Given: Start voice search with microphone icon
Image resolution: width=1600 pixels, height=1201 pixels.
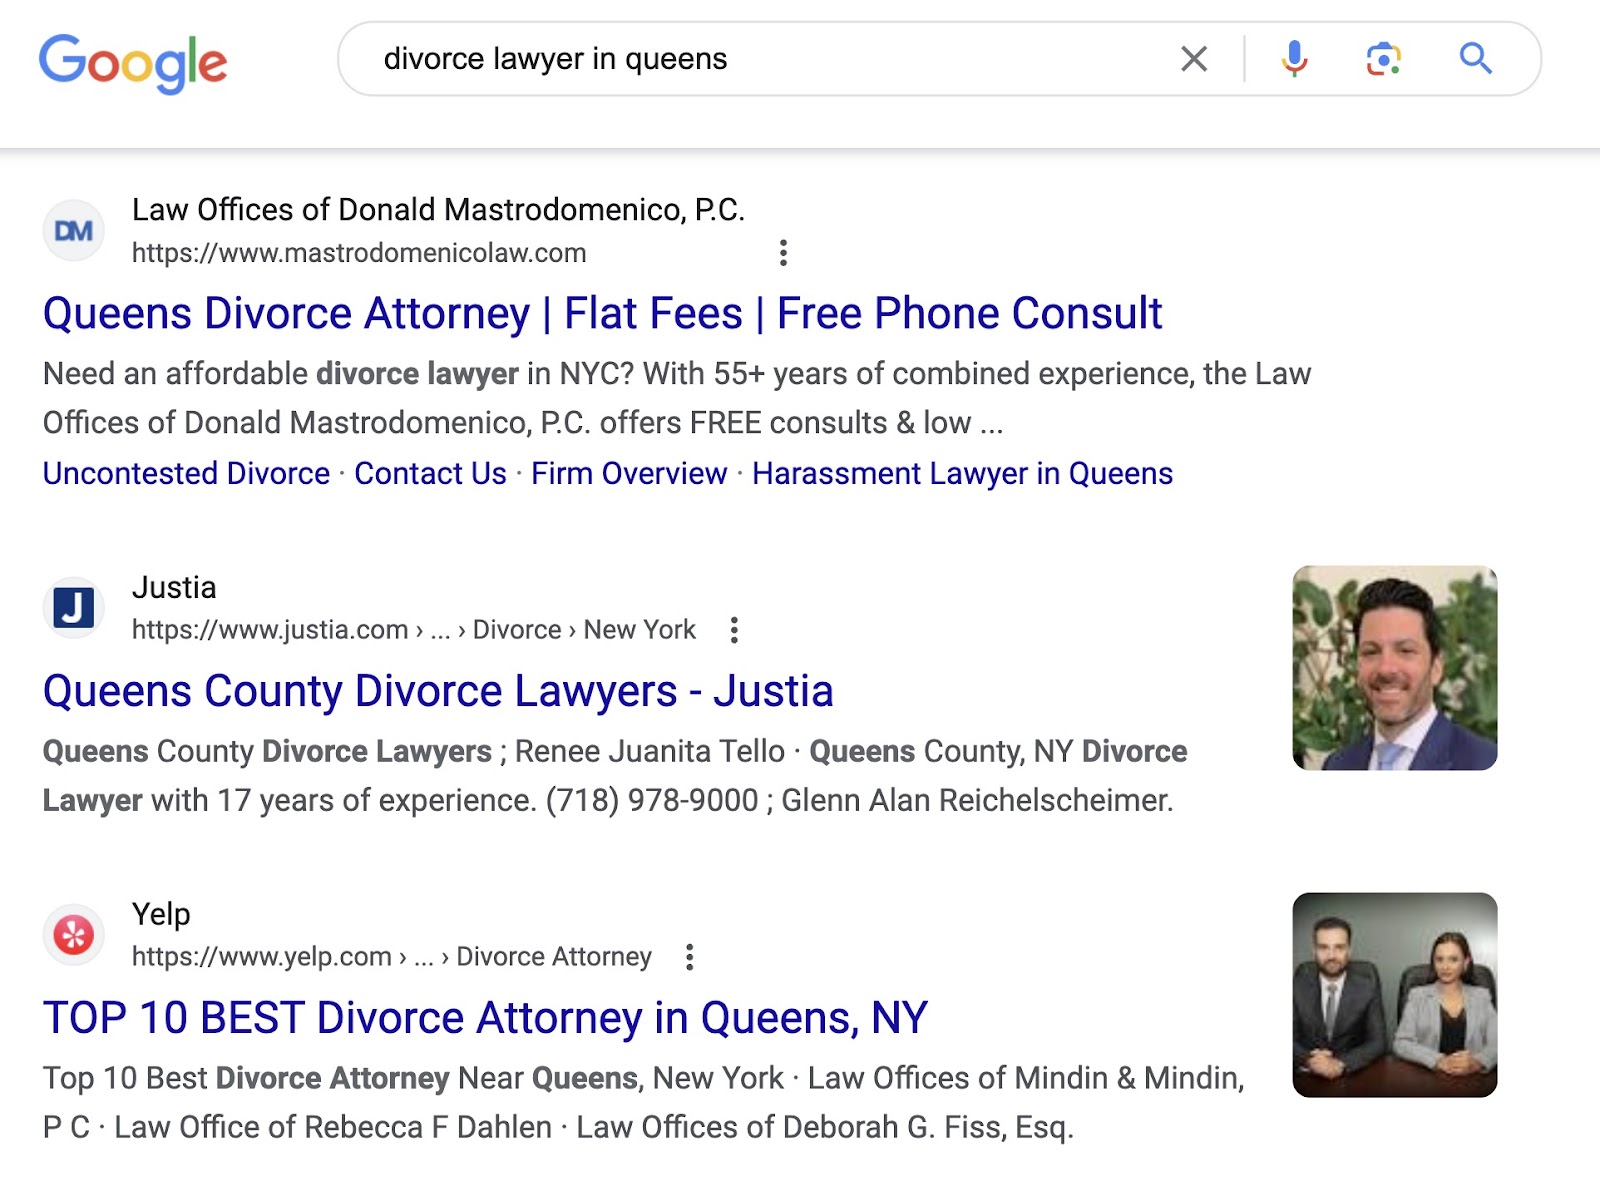Looking at the screenshot, I should coord(1294,59).
